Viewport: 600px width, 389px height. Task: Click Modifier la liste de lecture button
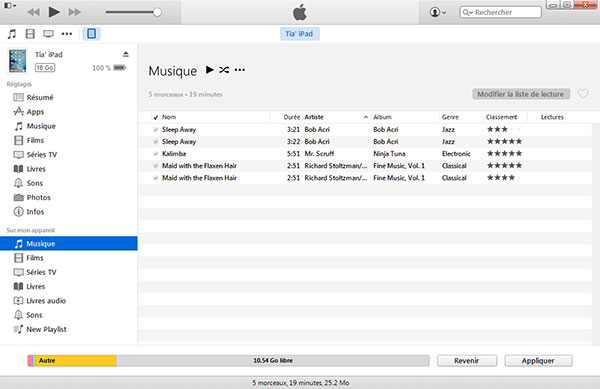click(521, 94)
